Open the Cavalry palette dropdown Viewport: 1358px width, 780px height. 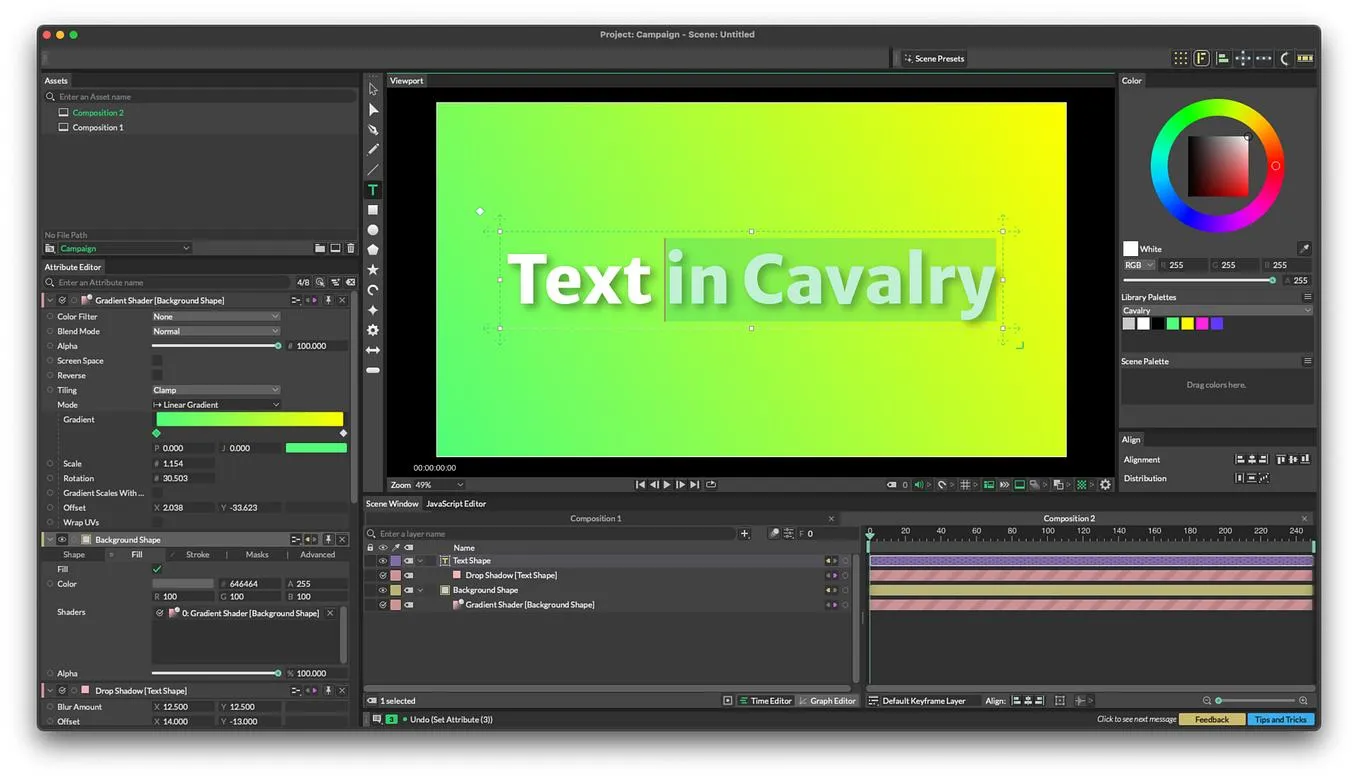[1216, 311]
